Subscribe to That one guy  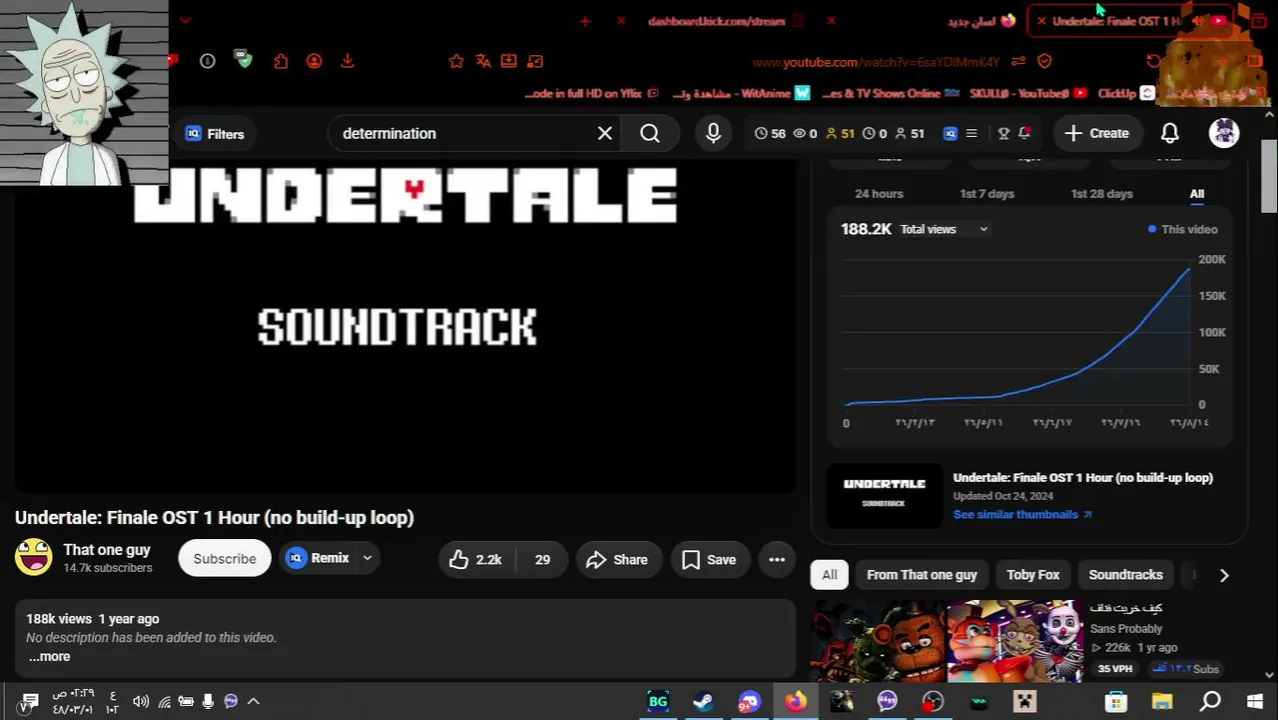click(224, 559)
